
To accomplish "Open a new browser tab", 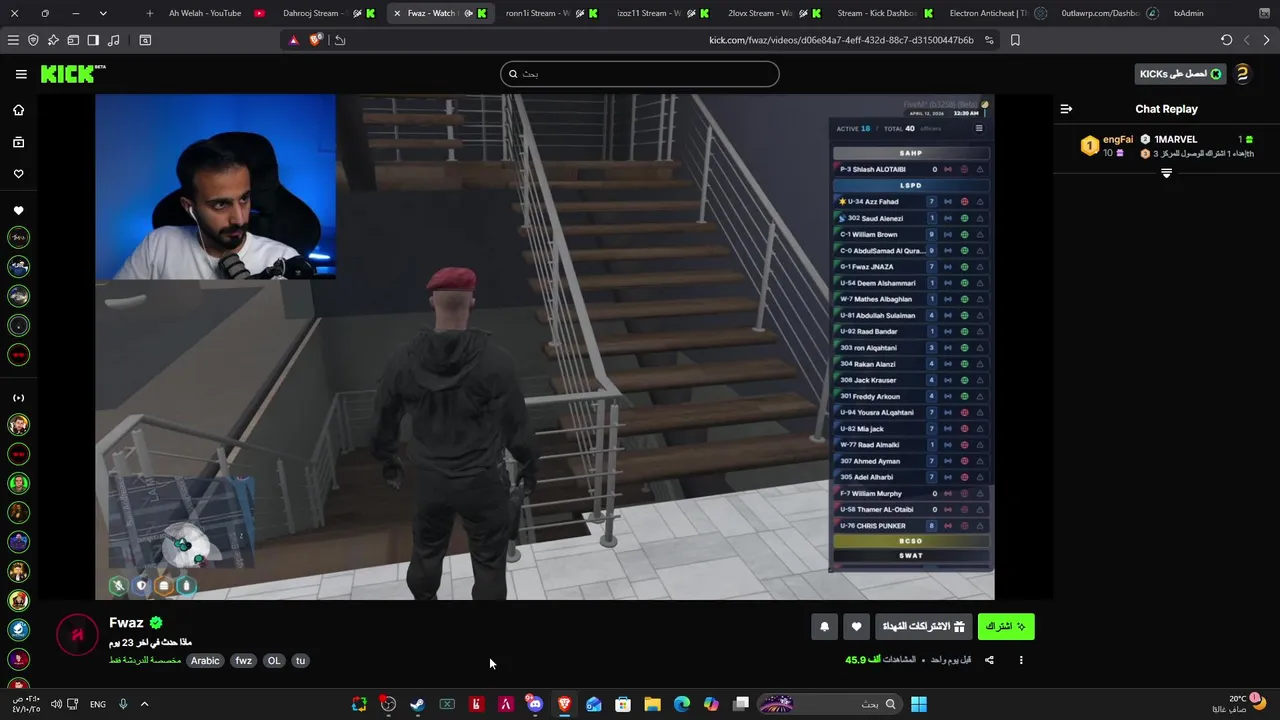I will click(x=150, y=13).
